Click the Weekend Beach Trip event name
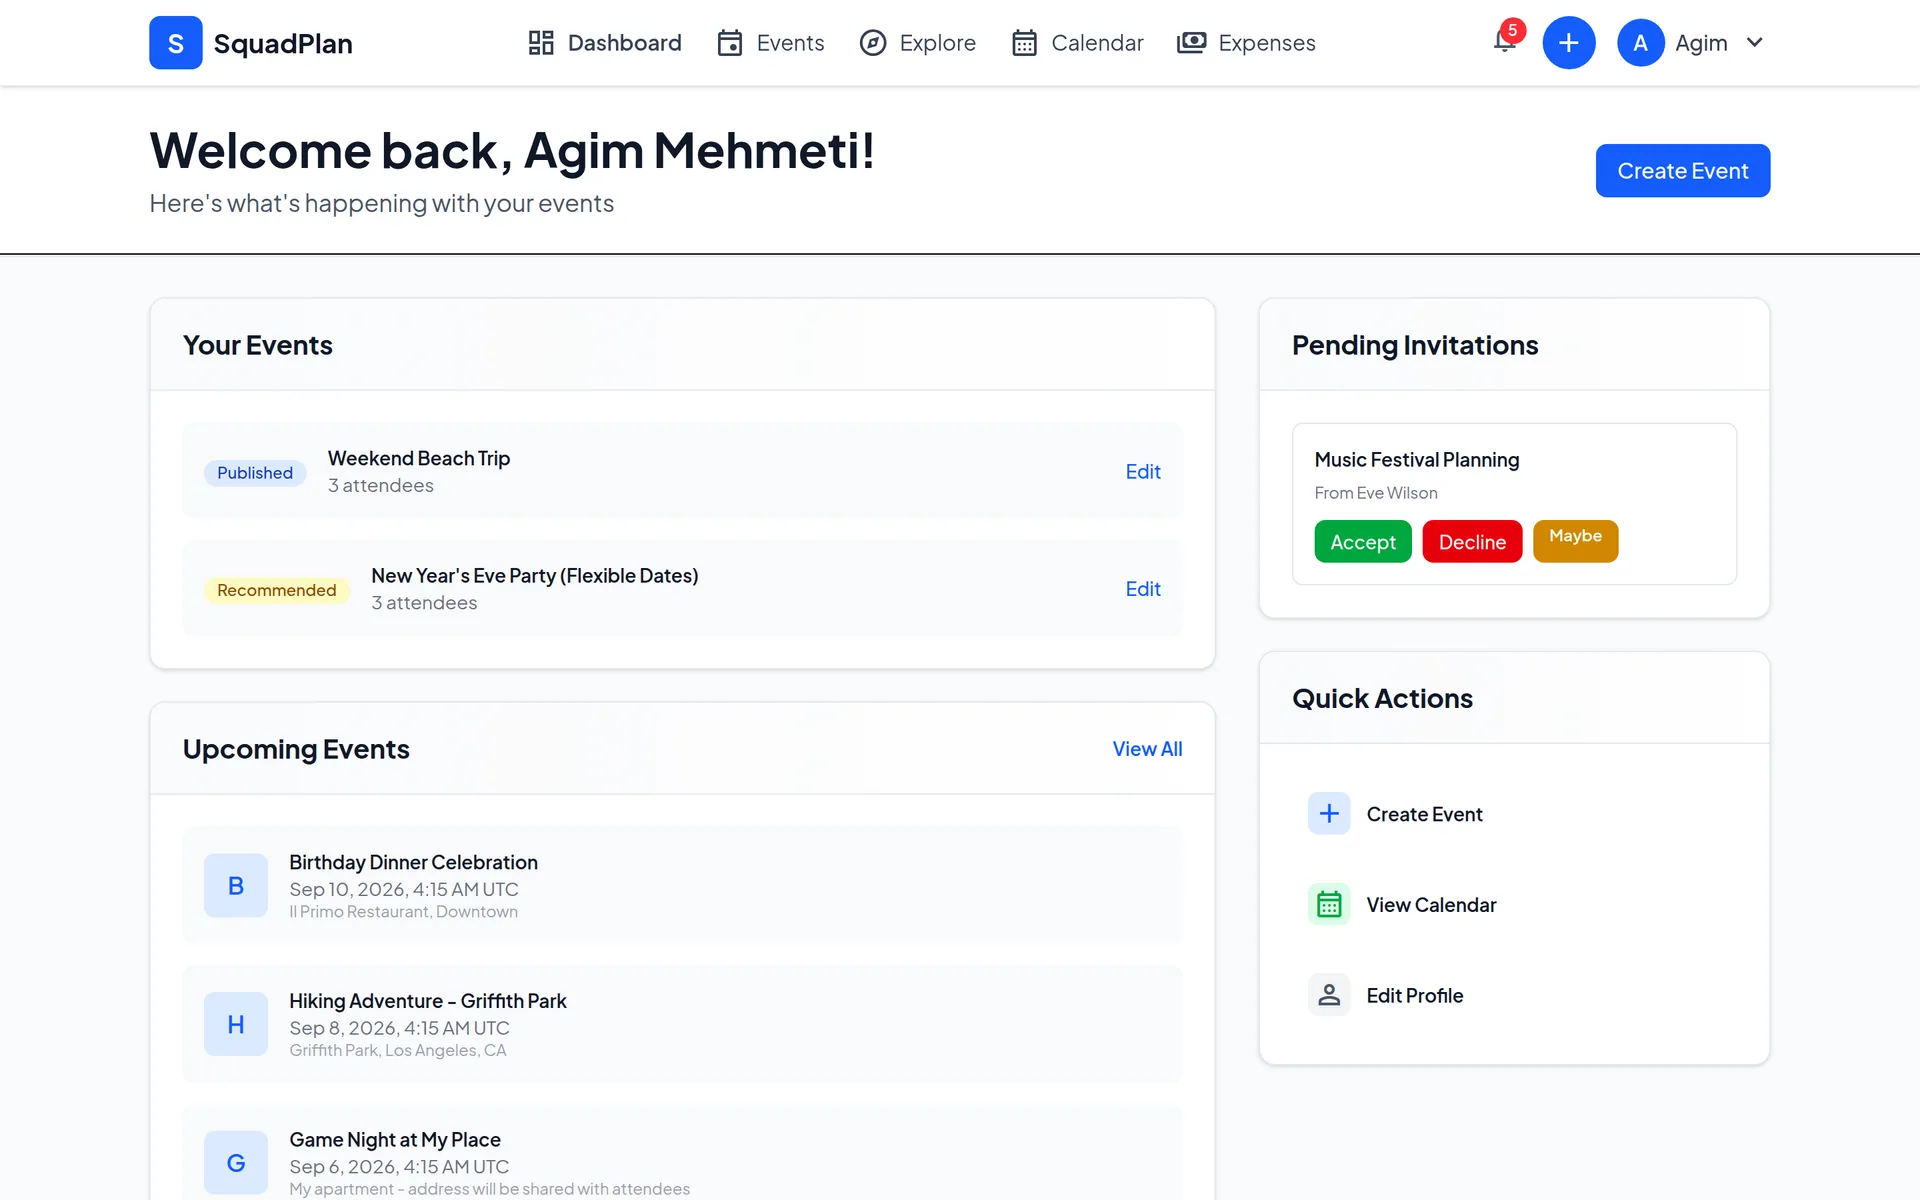This screenshot has height=1200, width=1920. click(418, 458)
